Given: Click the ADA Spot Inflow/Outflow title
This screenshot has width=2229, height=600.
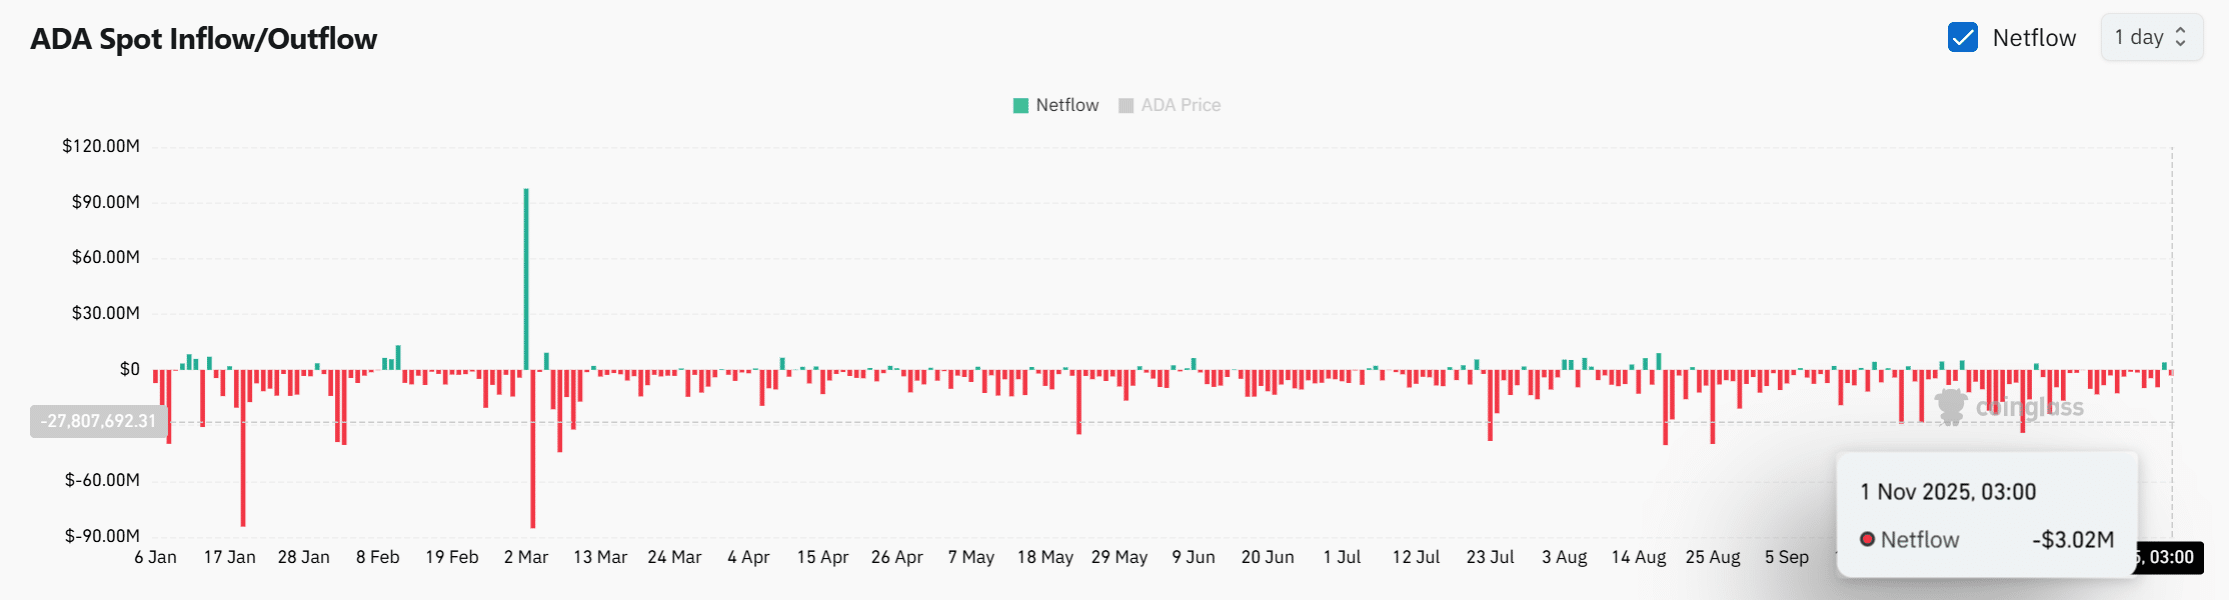Looking at the screenshot, I should pyautogui.click(x=204, y=39).
